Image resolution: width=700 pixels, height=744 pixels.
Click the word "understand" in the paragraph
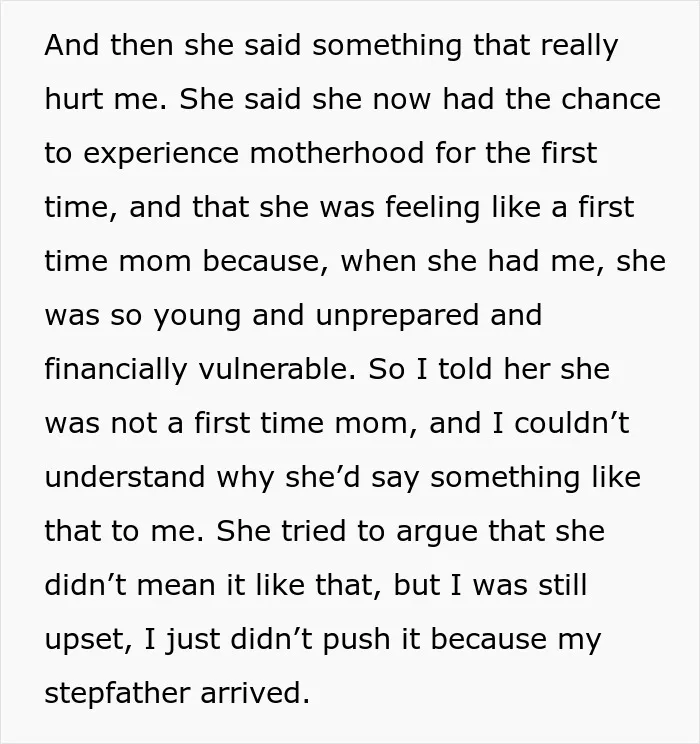pos(125,477)
